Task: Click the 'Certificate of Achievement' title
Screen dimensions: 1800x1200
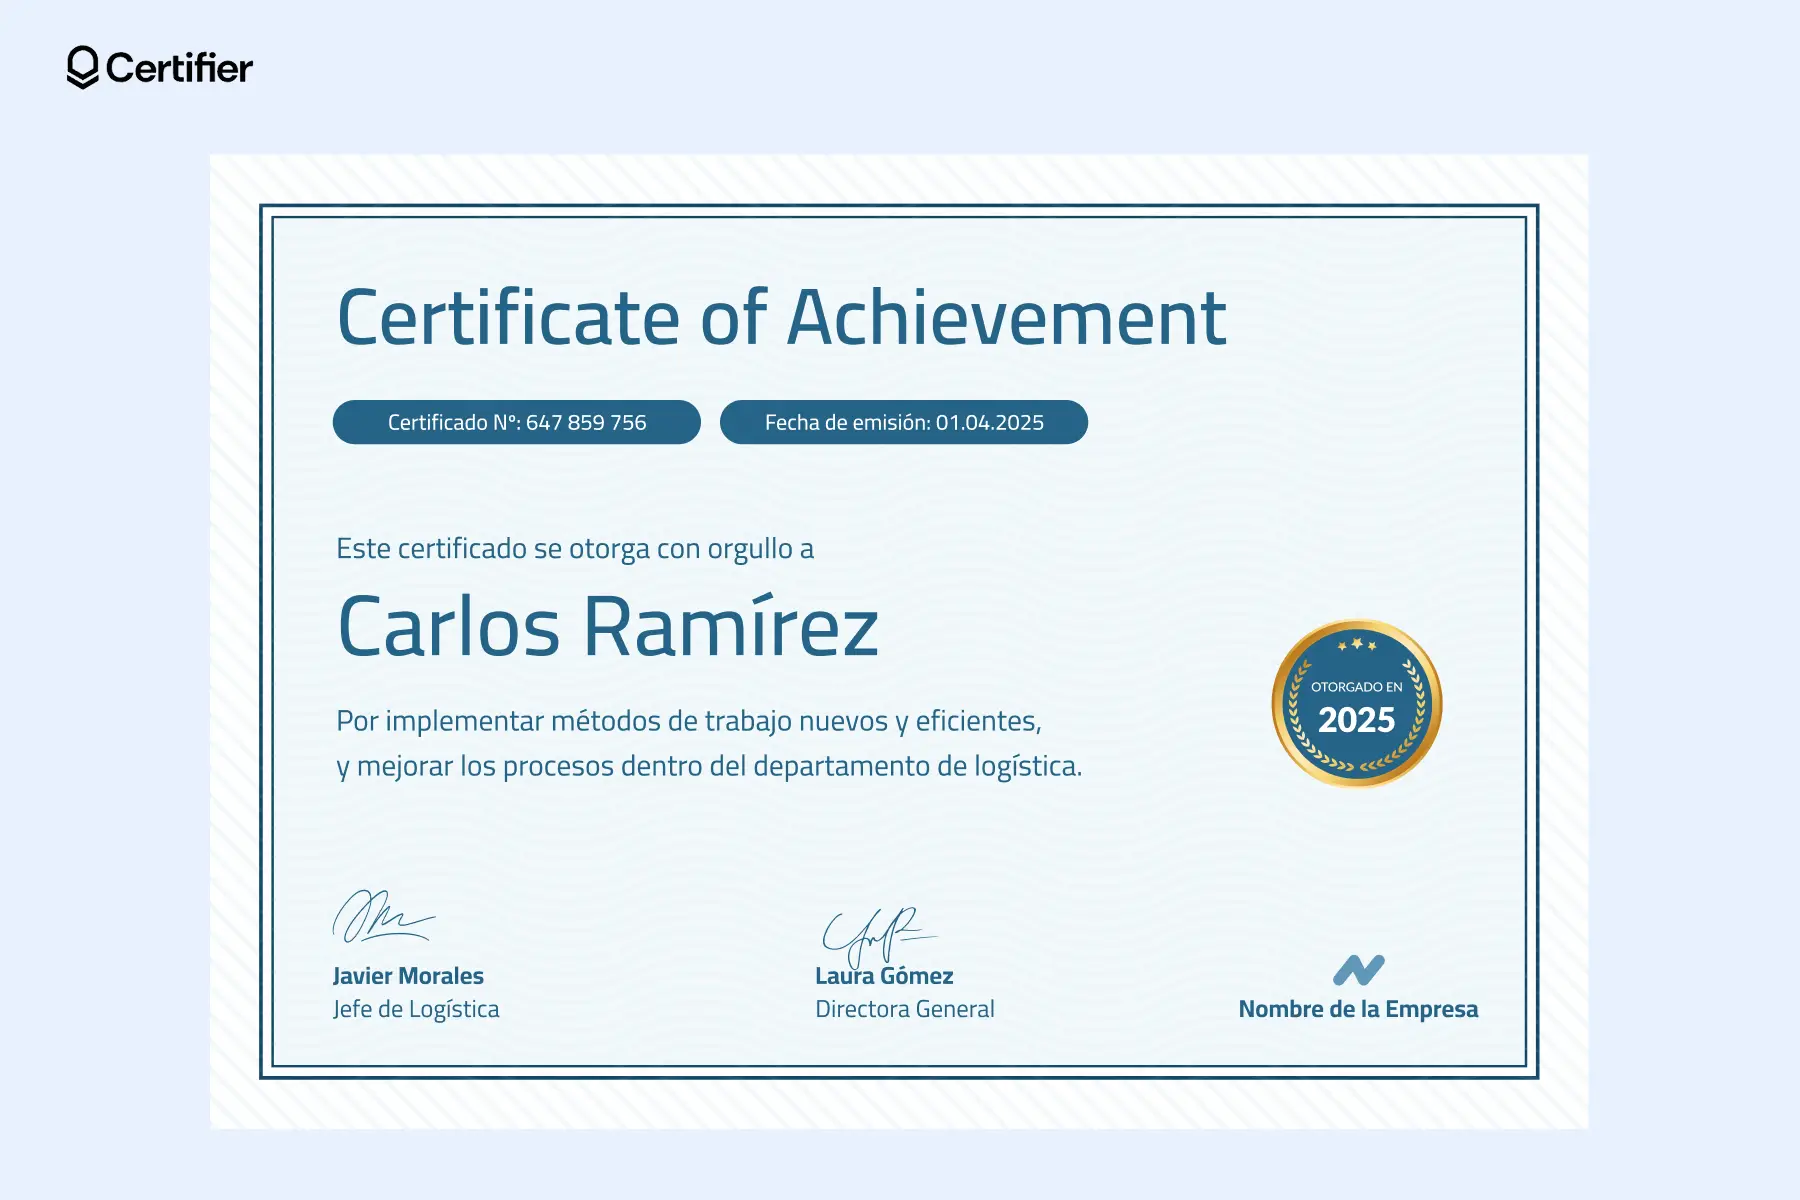Action: pyautogui.click(x=782, y=318)
